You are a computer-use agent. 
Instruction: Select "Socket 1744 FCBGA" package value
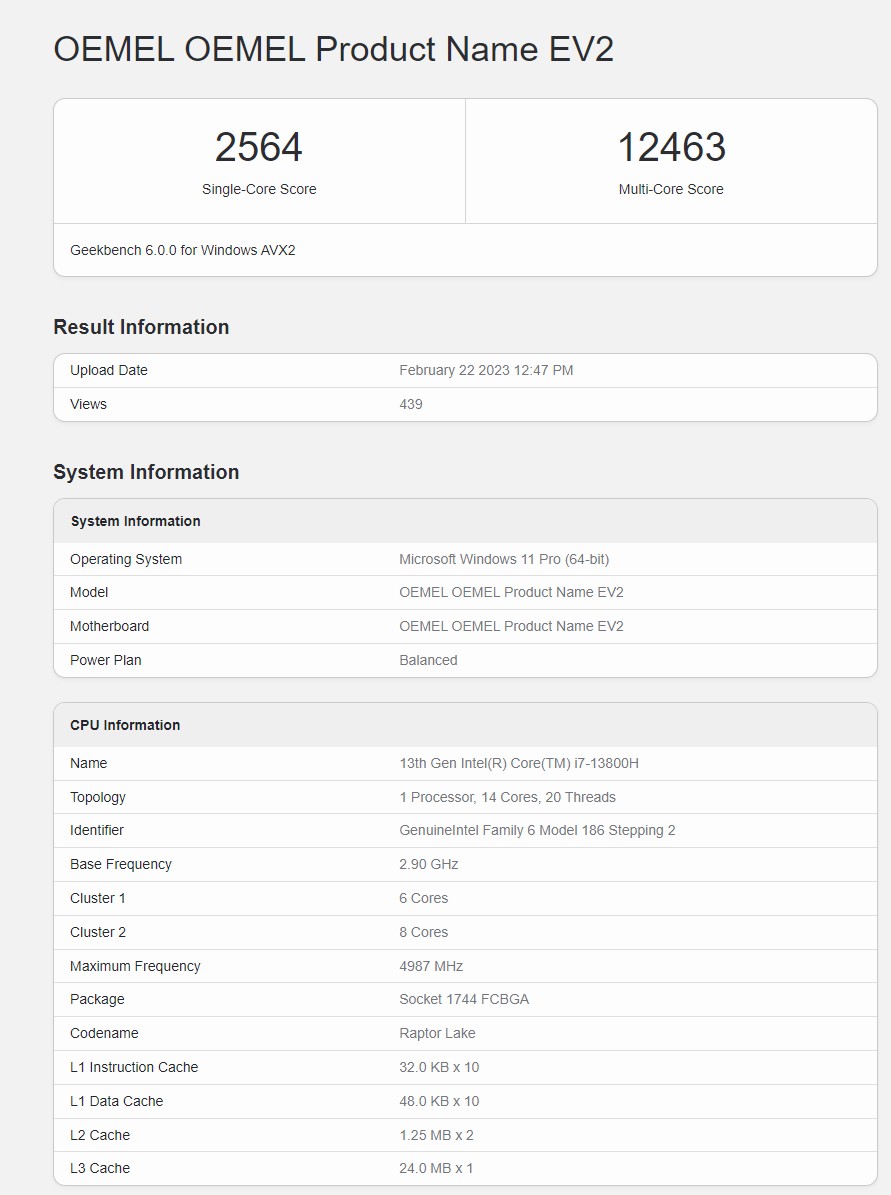[464, 999]
